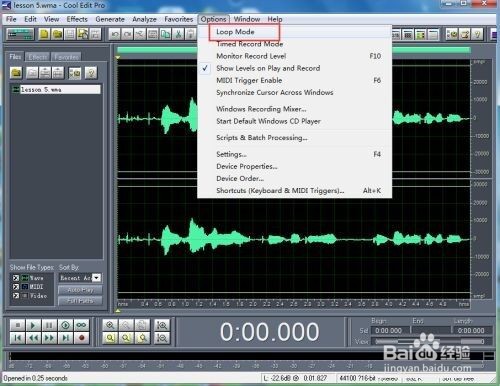Click the multitrack view switch toolbar button
Image resolution: width=500 pixels, height=386 pixels.
(x=21, y=34)
